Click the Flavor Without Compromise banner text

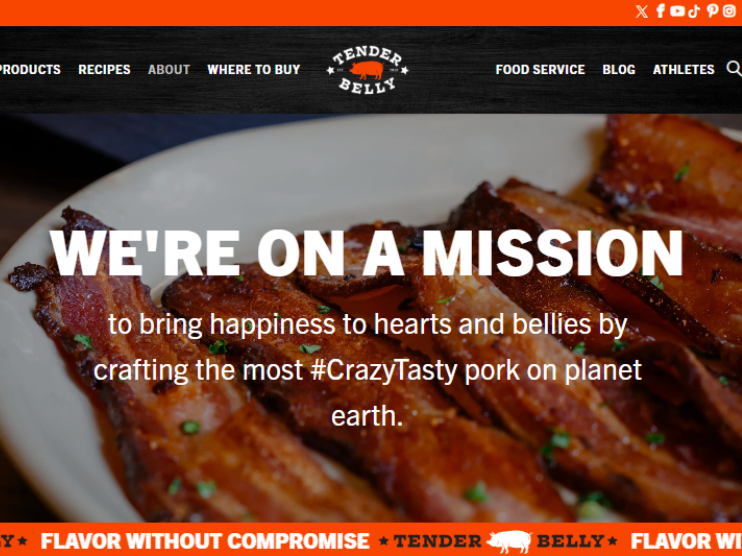point(205,541)
